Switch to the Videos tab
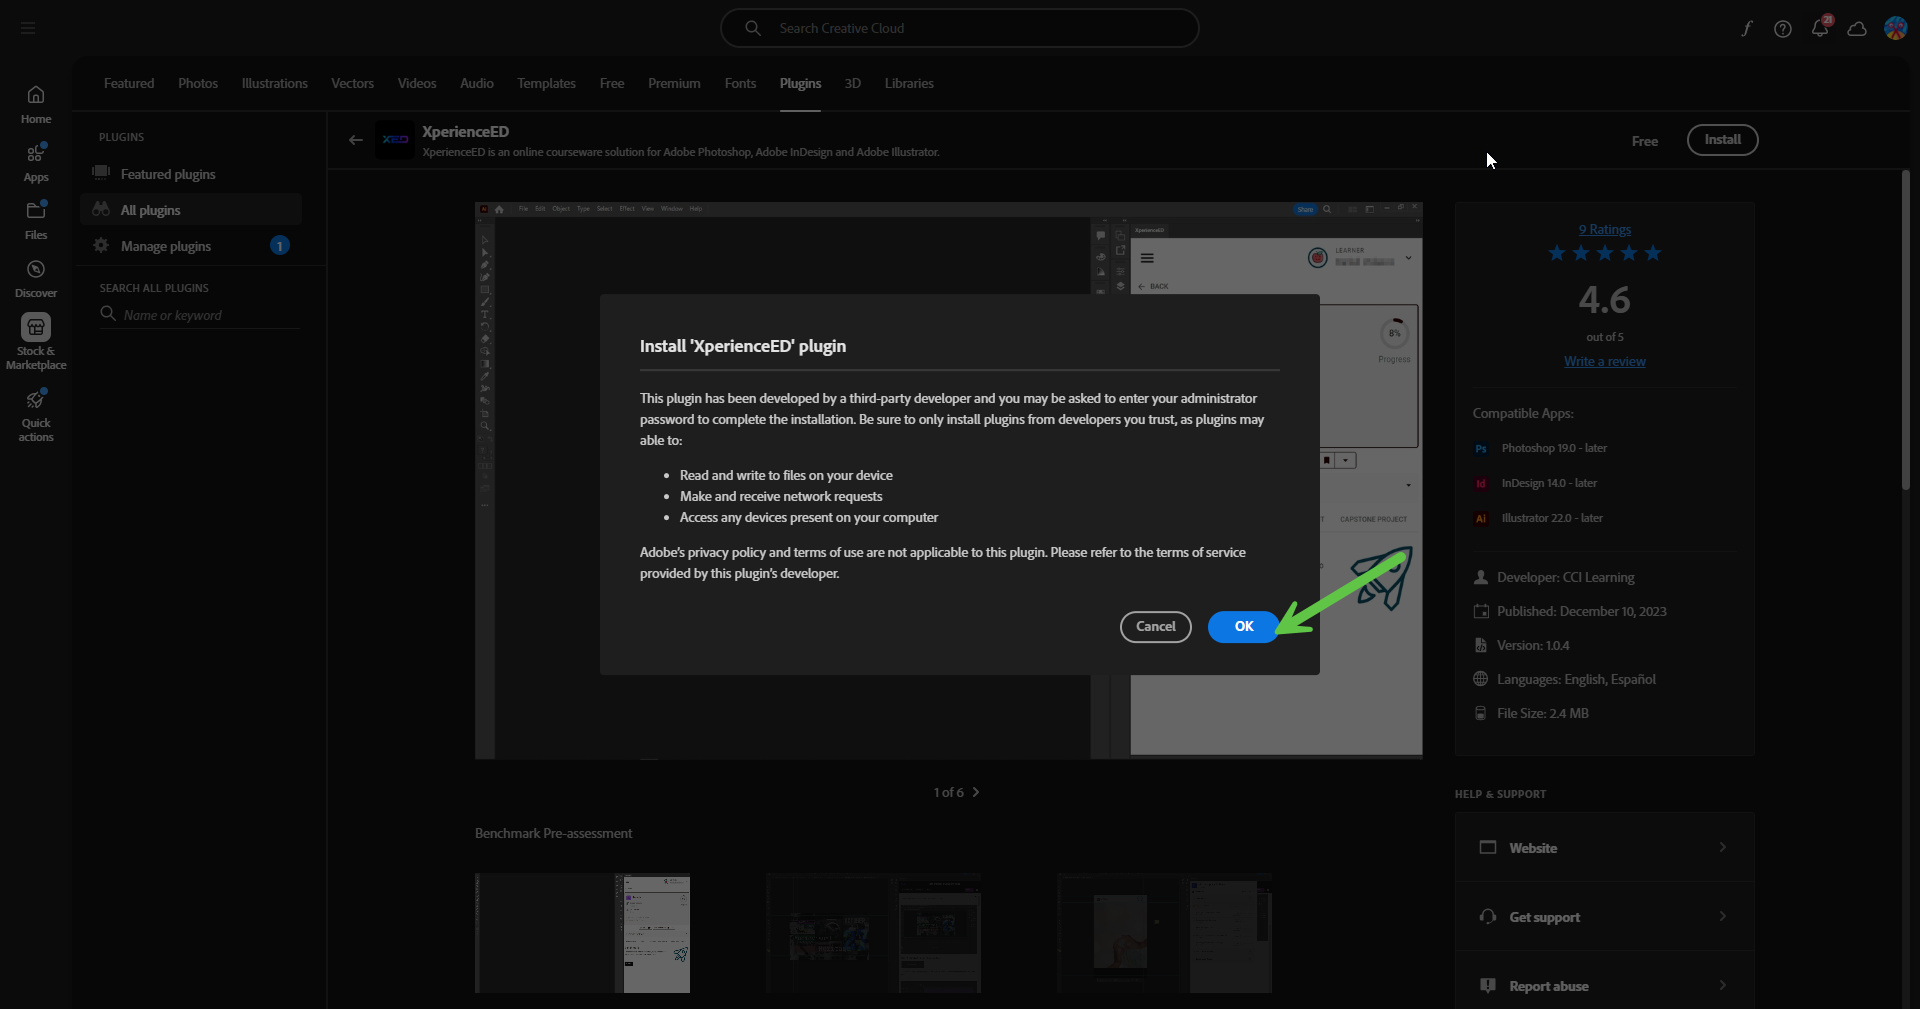1920x1009 pixels. [417, 84]
